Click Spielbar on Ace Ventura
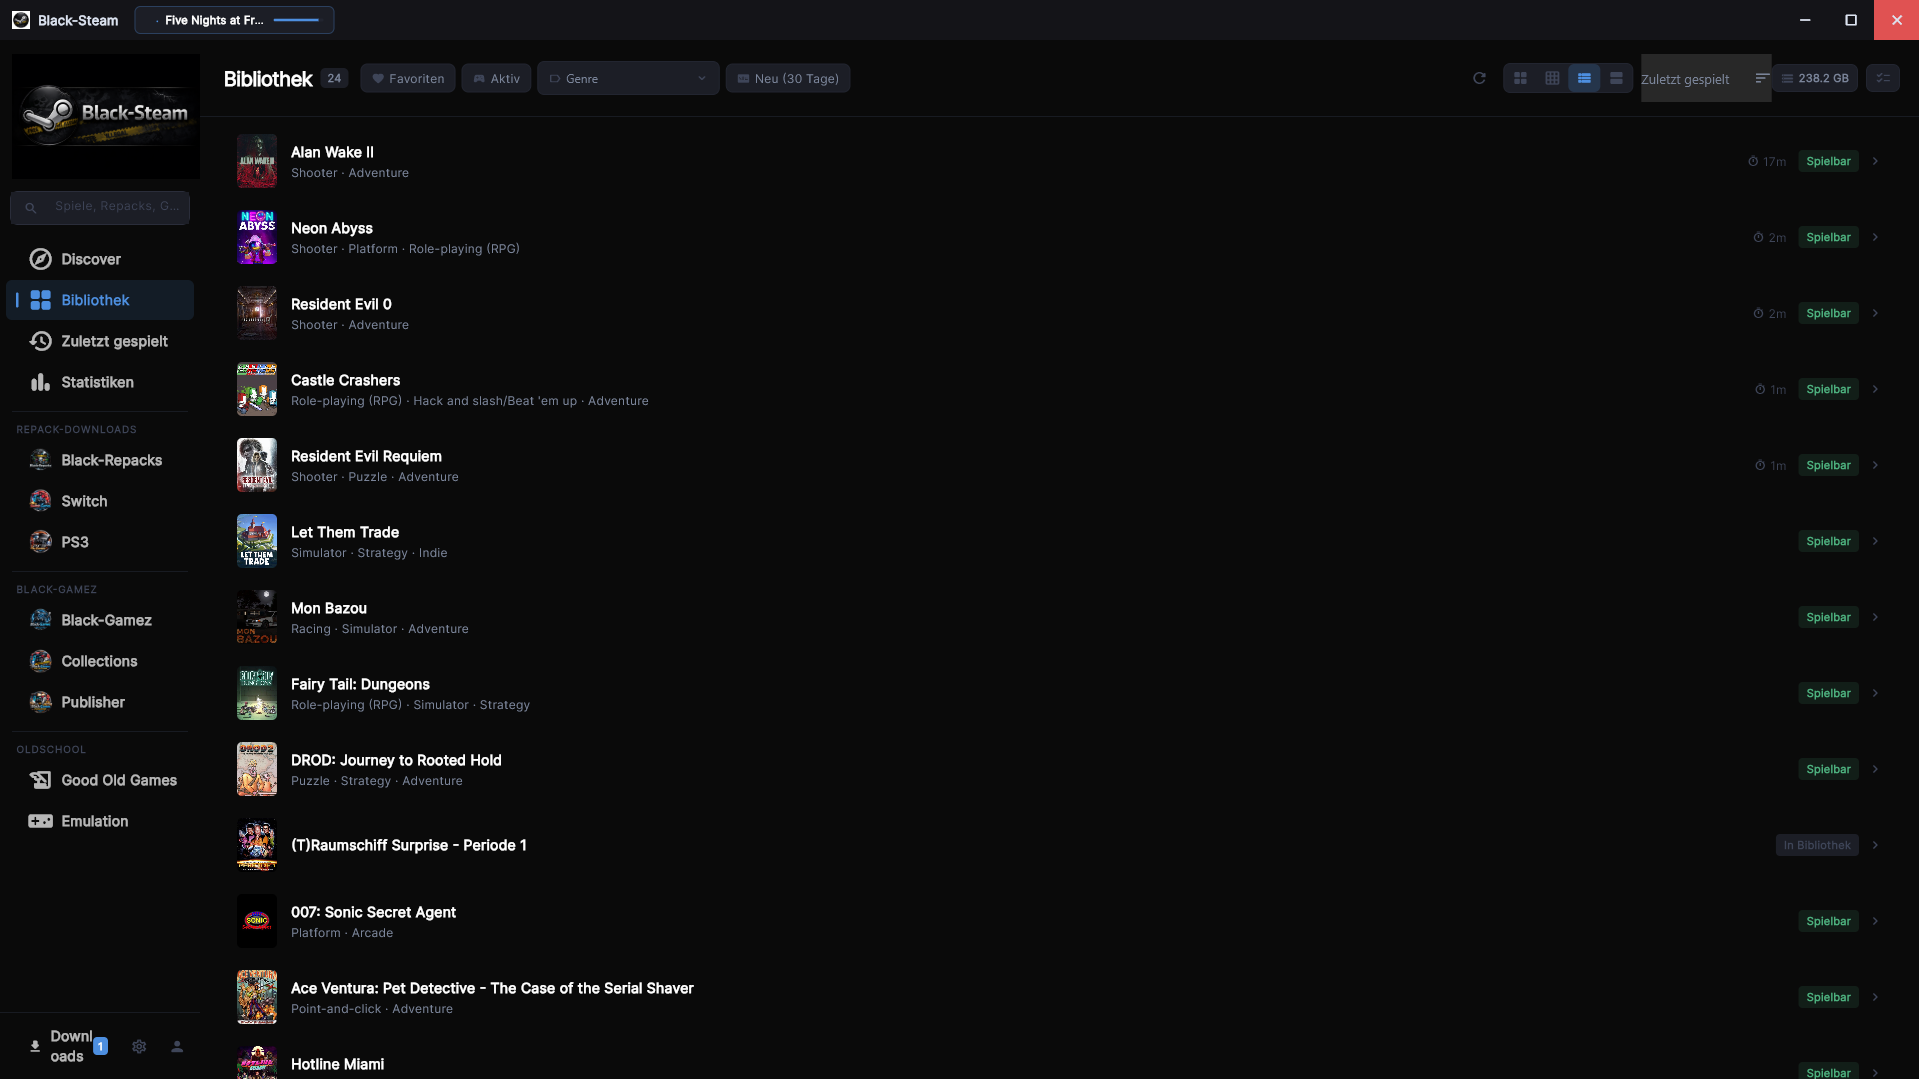 [x=1828, y=997]
